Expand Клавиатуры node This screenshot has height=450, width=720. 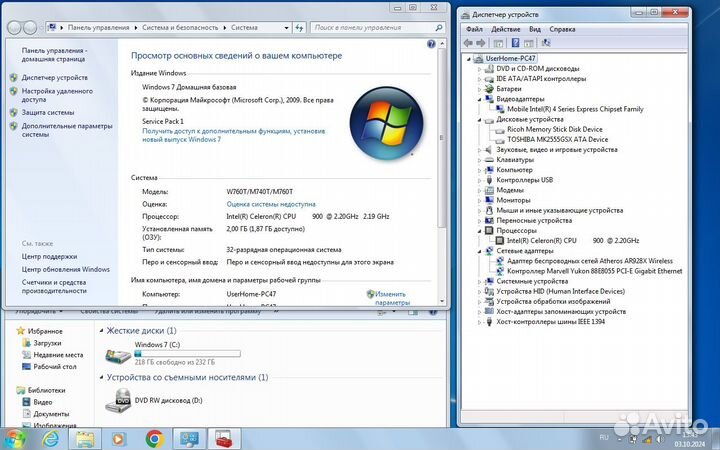tap(479, 160)
